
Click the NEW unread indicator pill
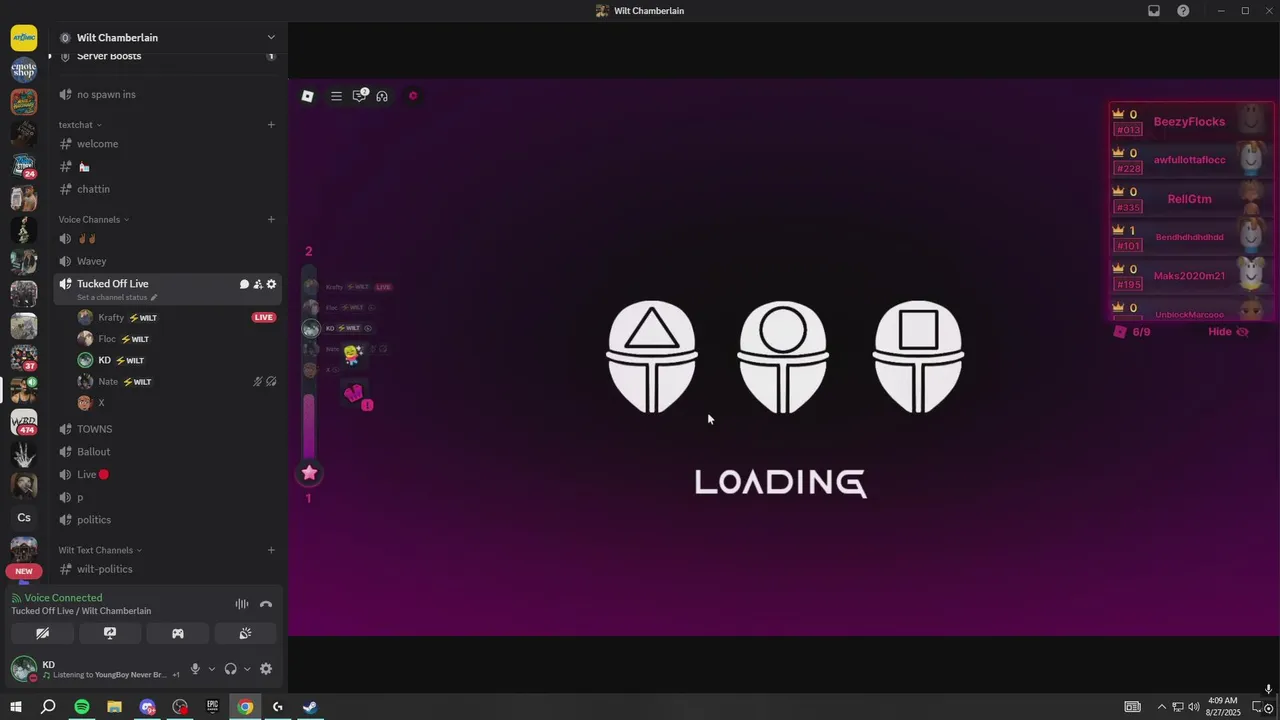[24, 572]
